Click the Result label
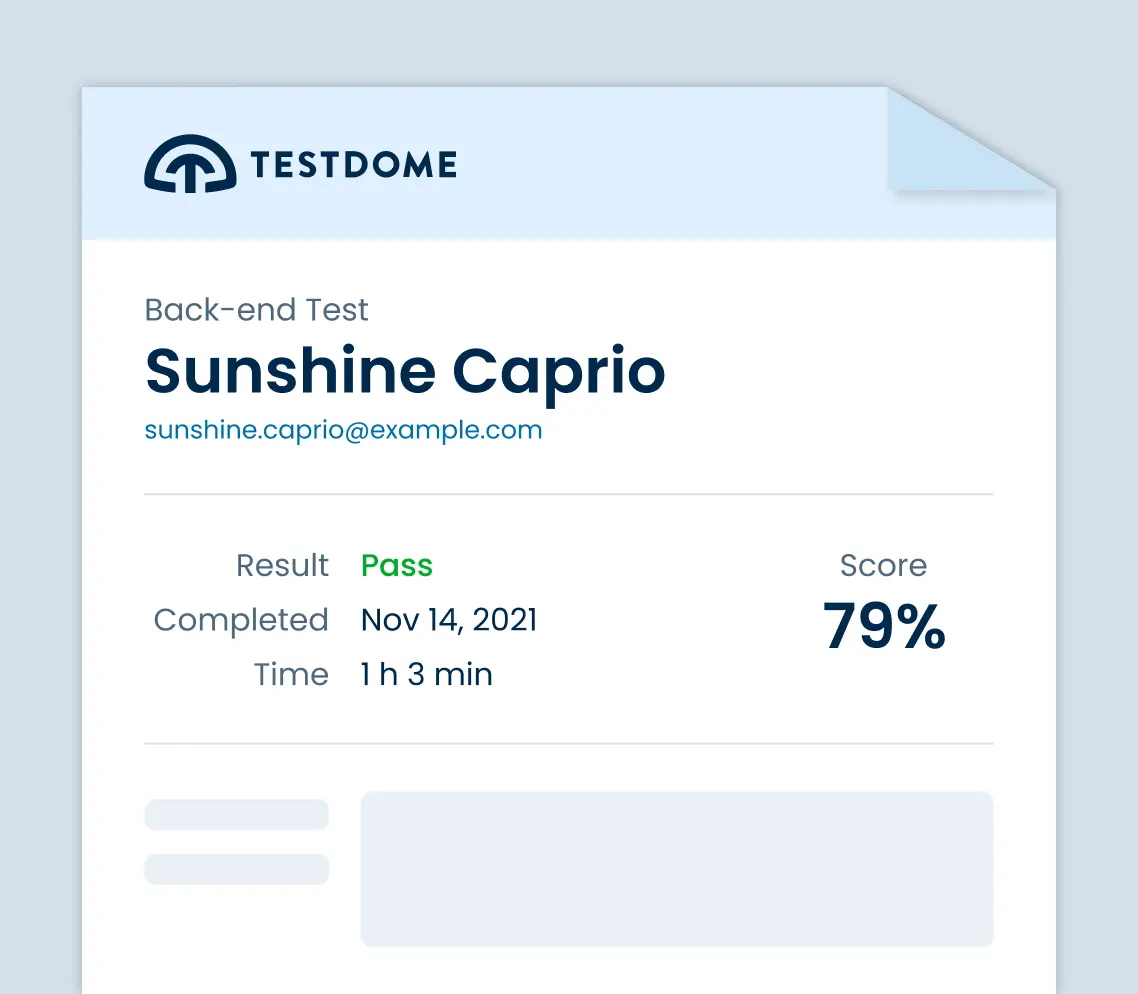 click(282, 565)
